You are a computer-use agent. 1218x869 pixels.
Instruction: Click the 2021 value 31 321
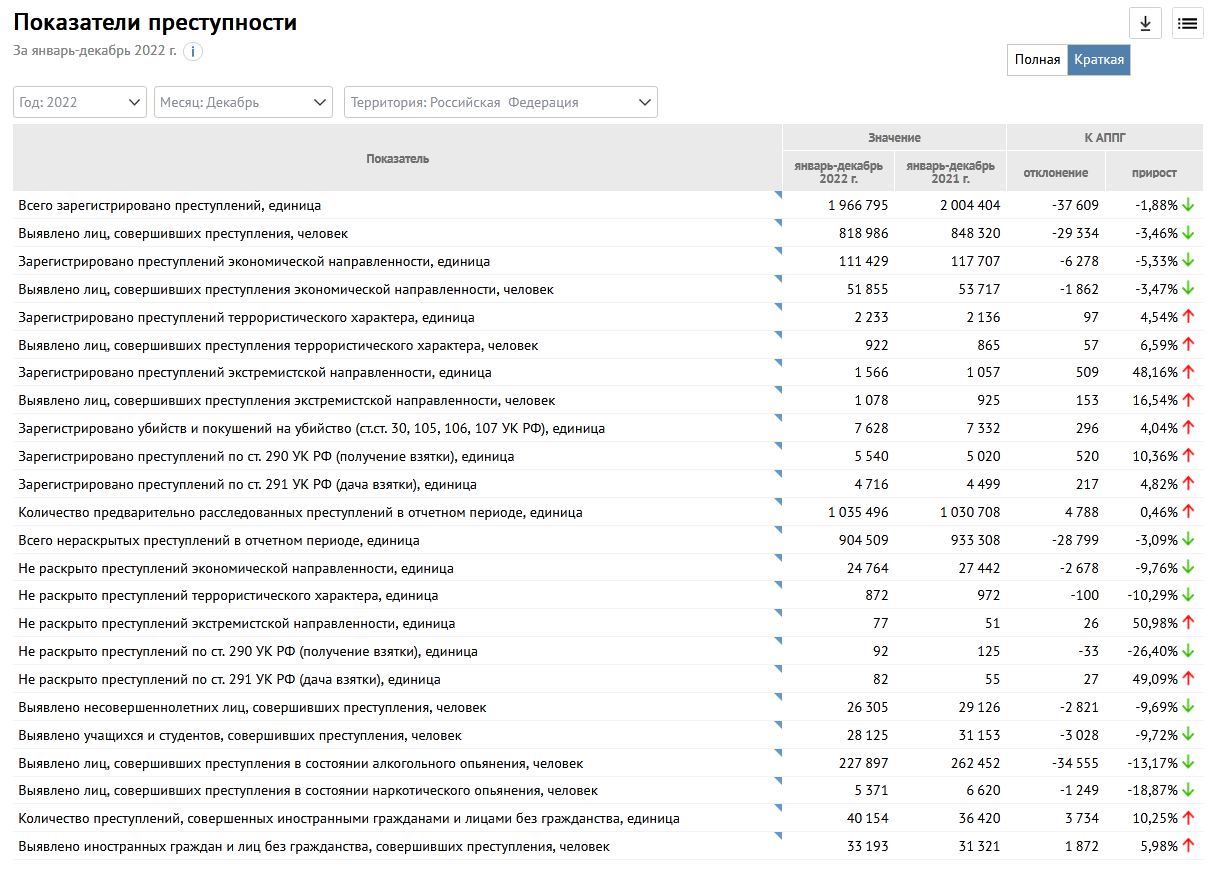(978, 846)
